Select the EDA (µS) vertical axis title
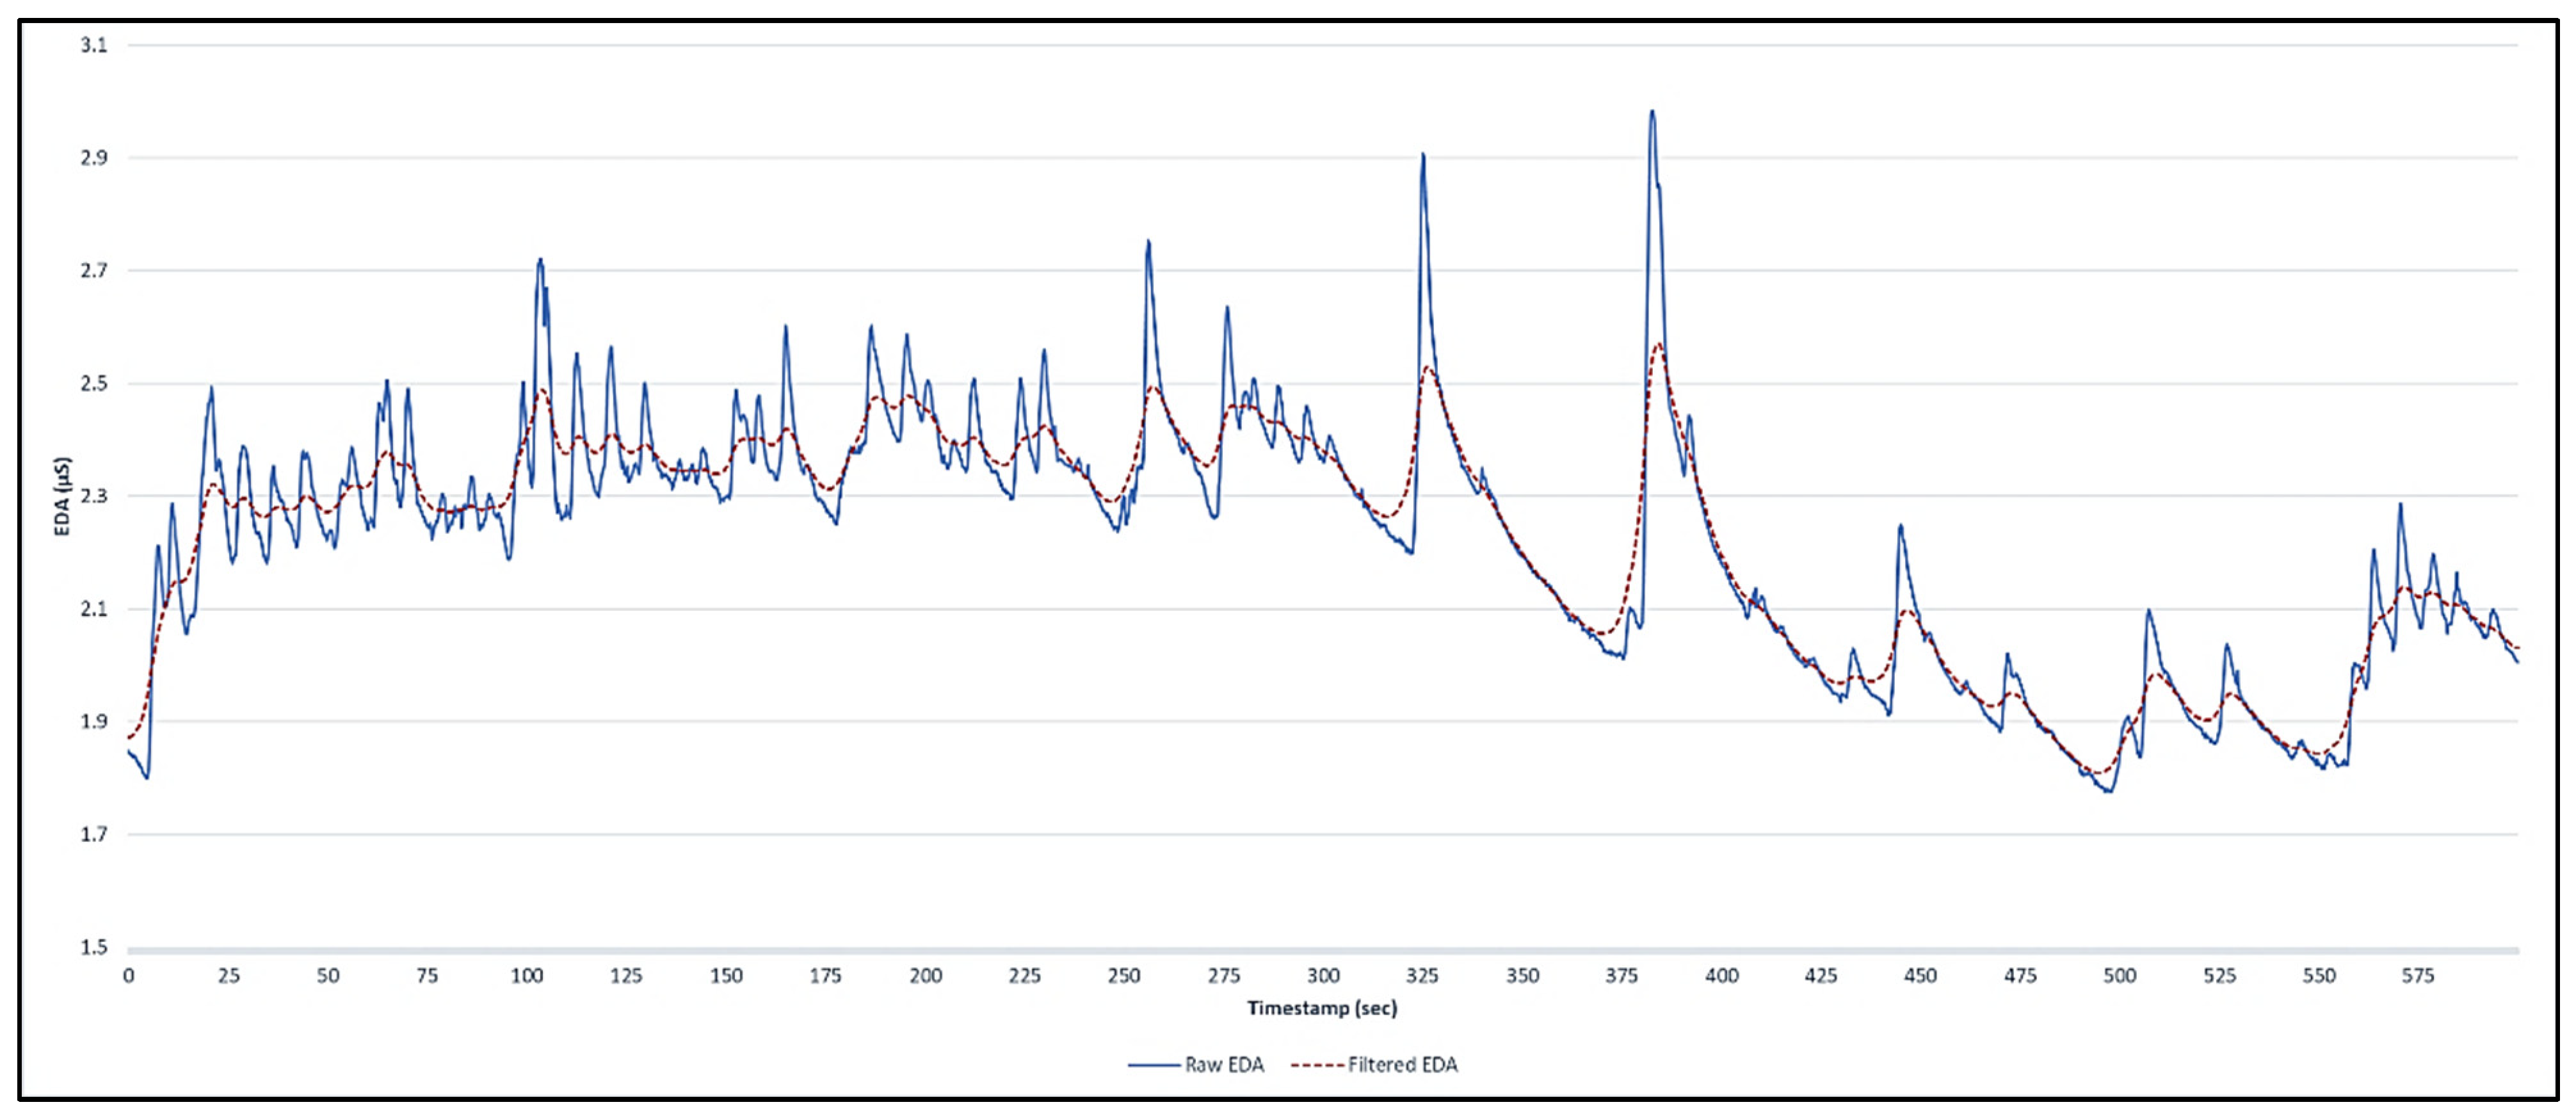 63,496
